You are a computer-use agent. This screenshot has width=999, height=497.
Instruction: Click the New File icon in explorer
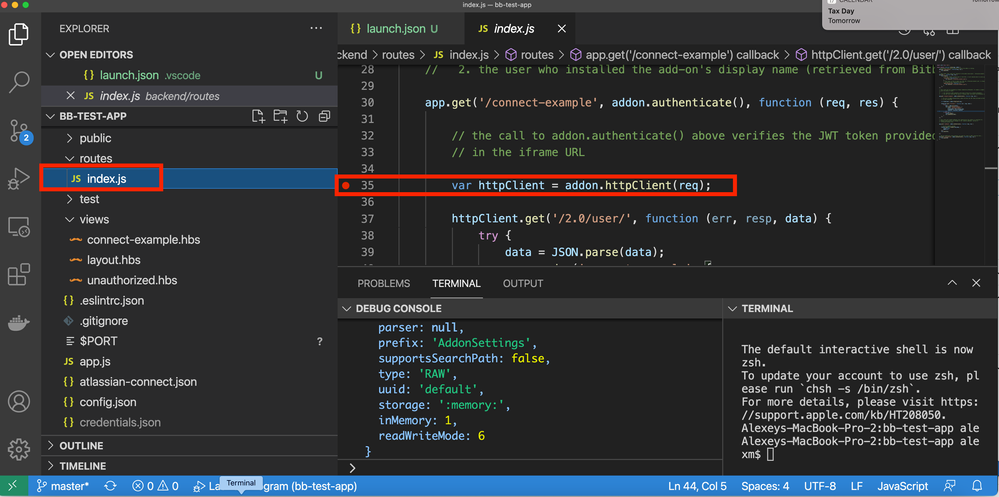point(258,117)
